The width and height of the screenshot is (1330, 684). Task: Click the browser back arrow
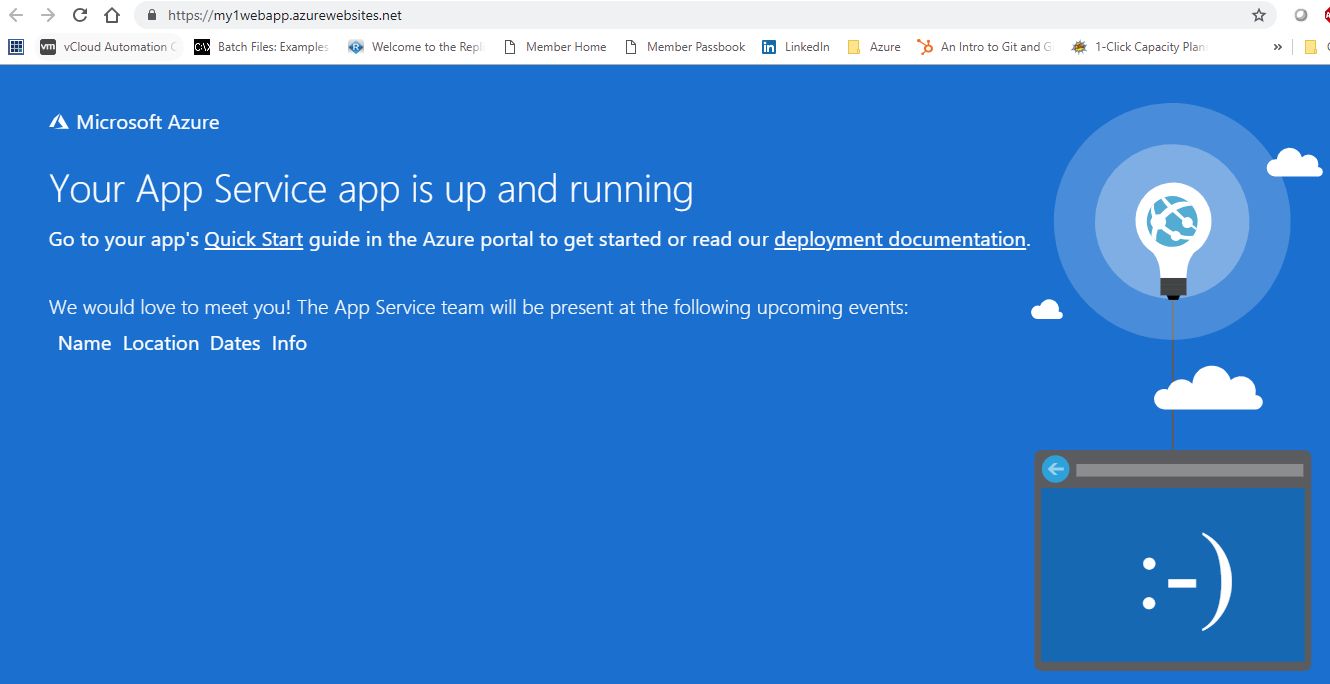tap(16, 15)
